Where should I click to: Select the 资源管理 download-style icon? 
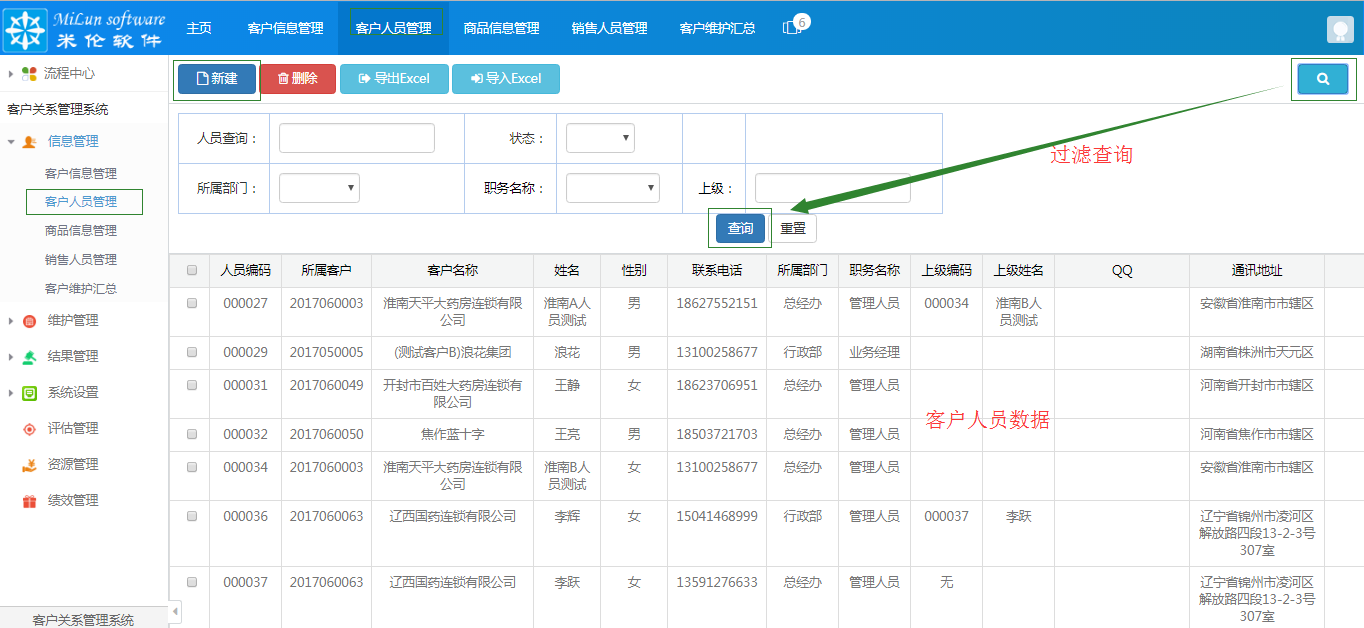pos(27,464)
